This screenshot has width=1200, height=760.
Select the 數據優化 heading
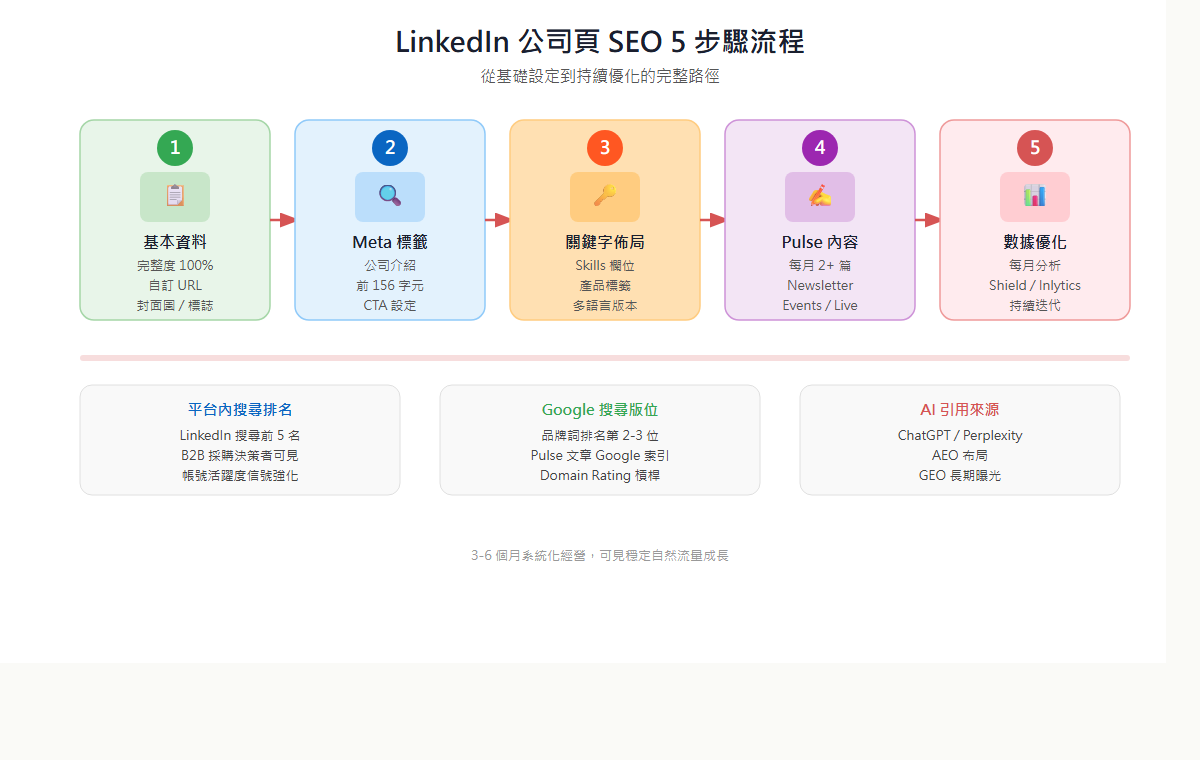coord(1035,242)
